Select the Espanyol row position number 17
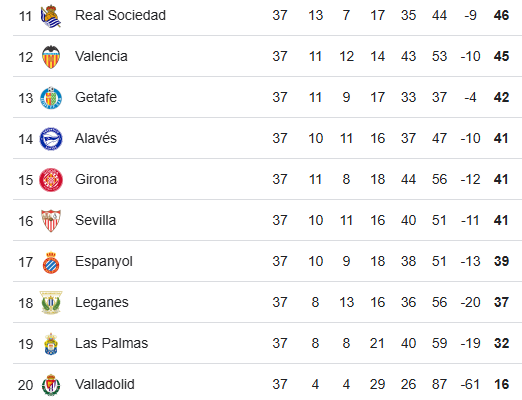Screen dimensions: 522x400 pos(26,262)
